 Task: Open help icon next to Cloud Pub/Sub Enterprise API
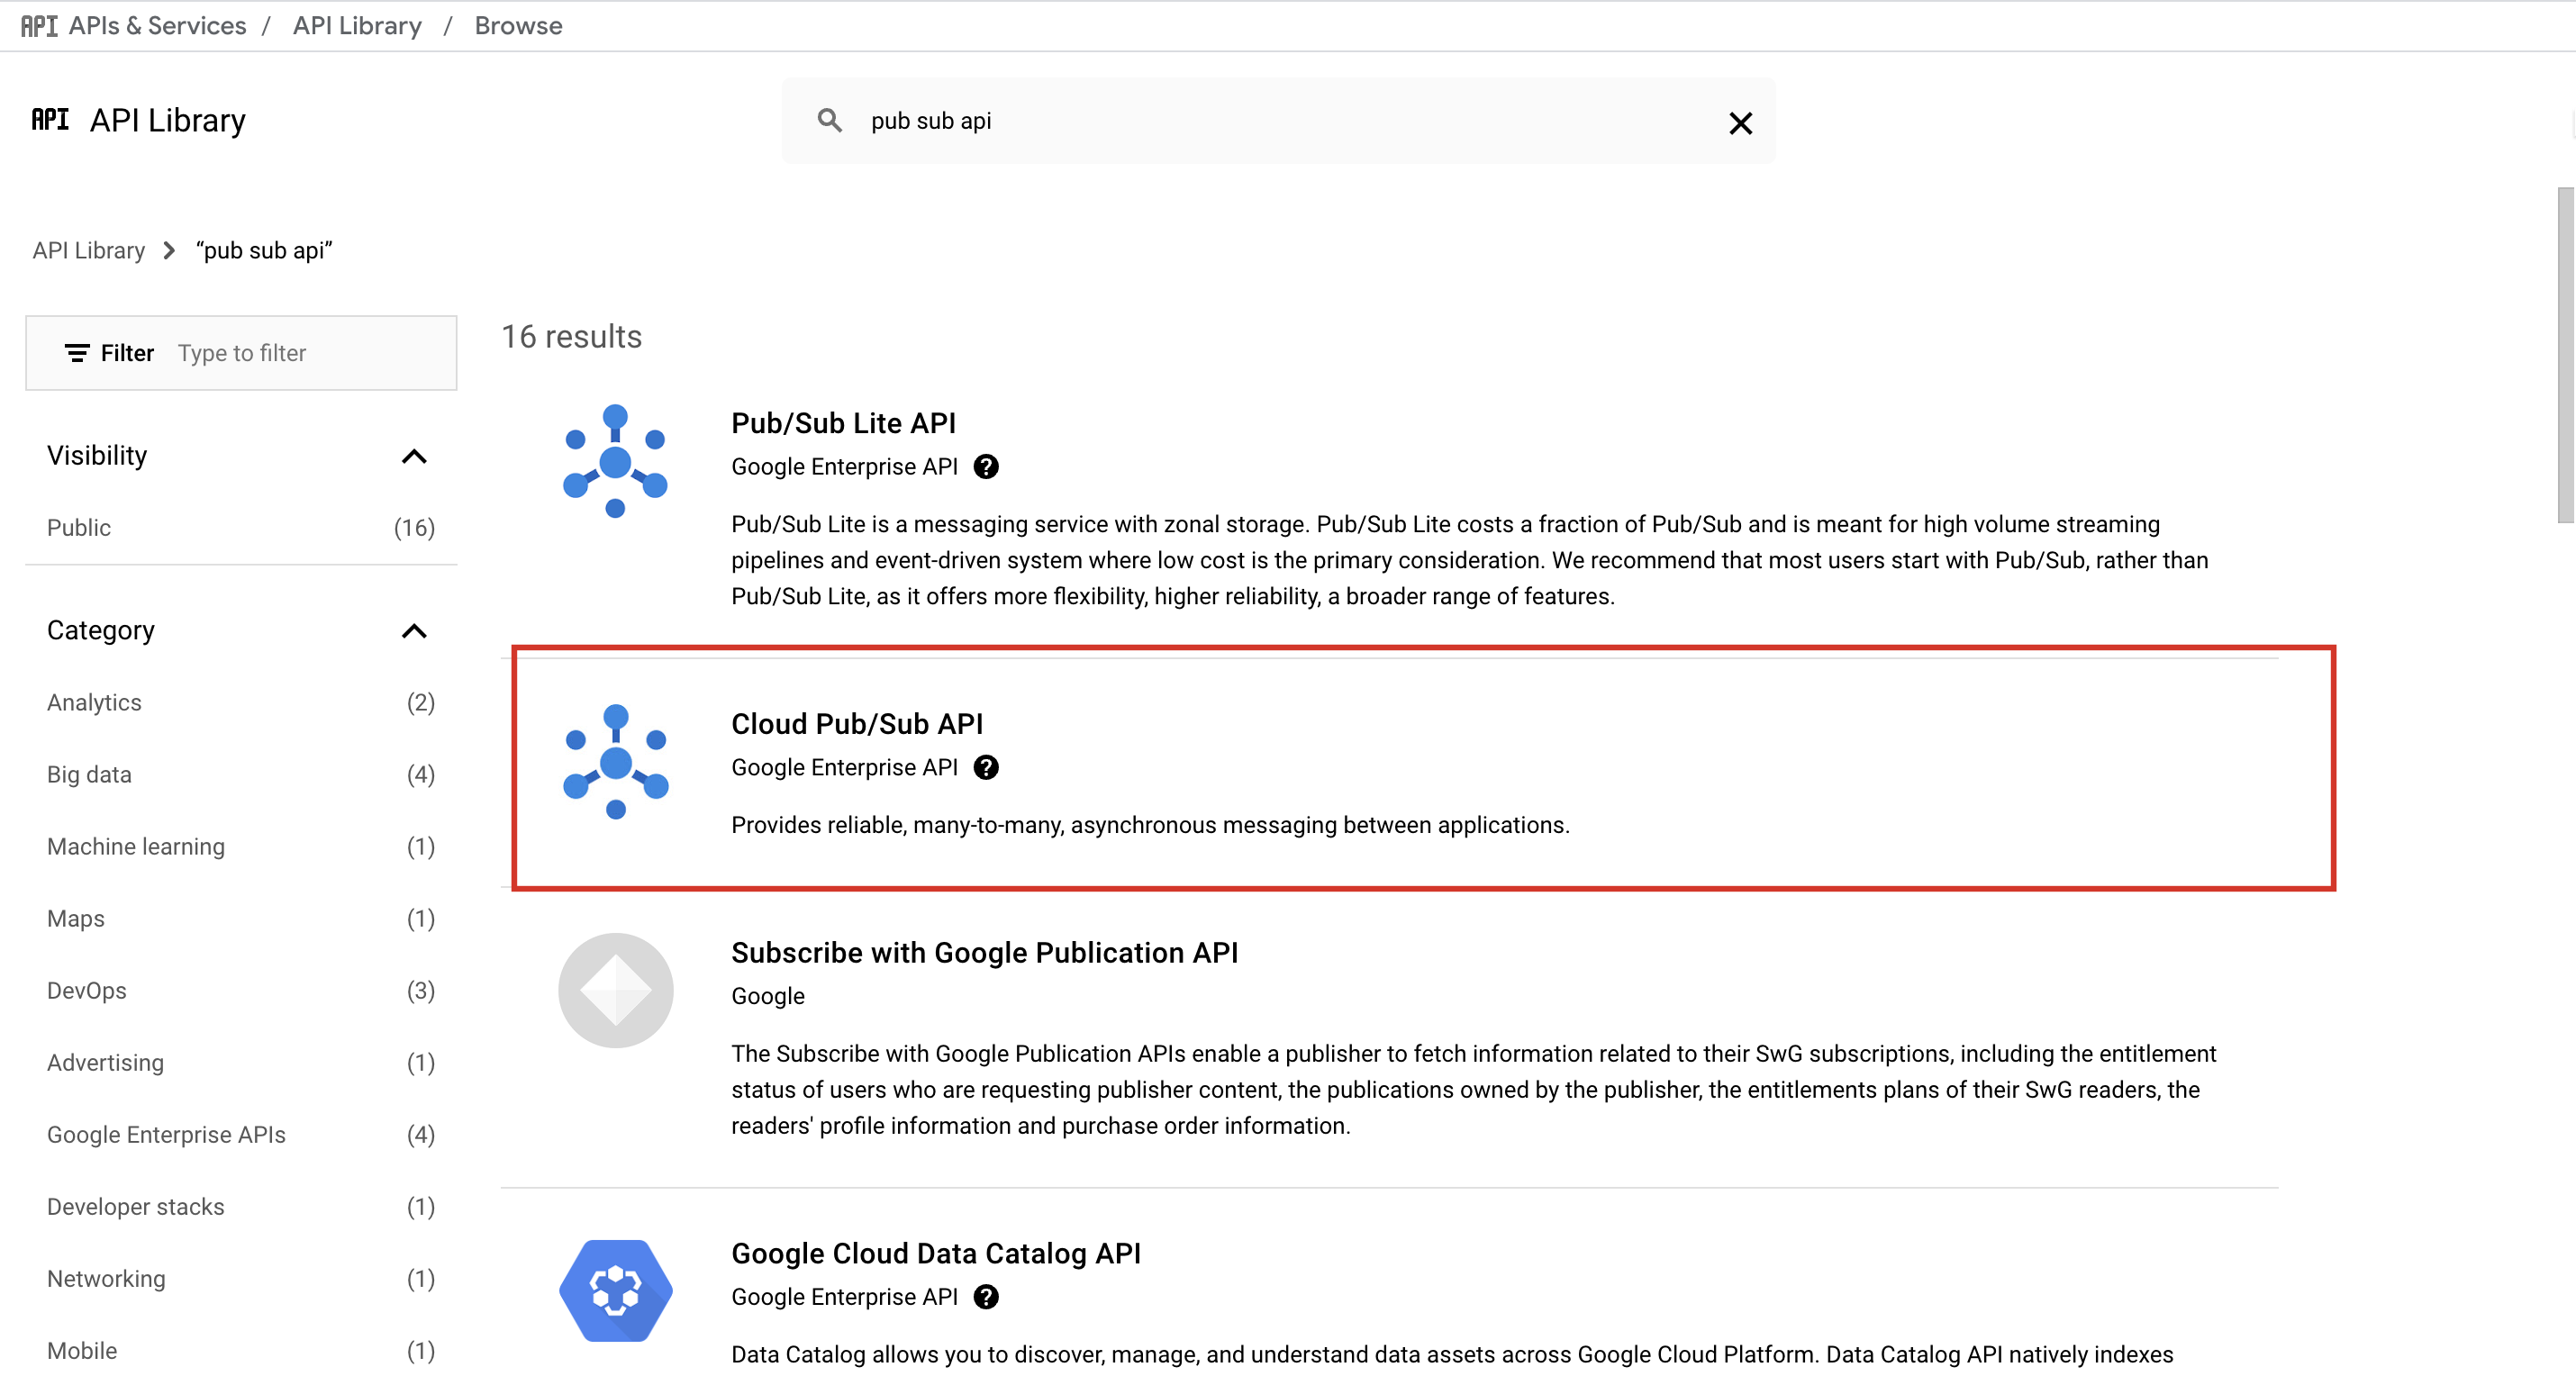(x=986, y=767)
